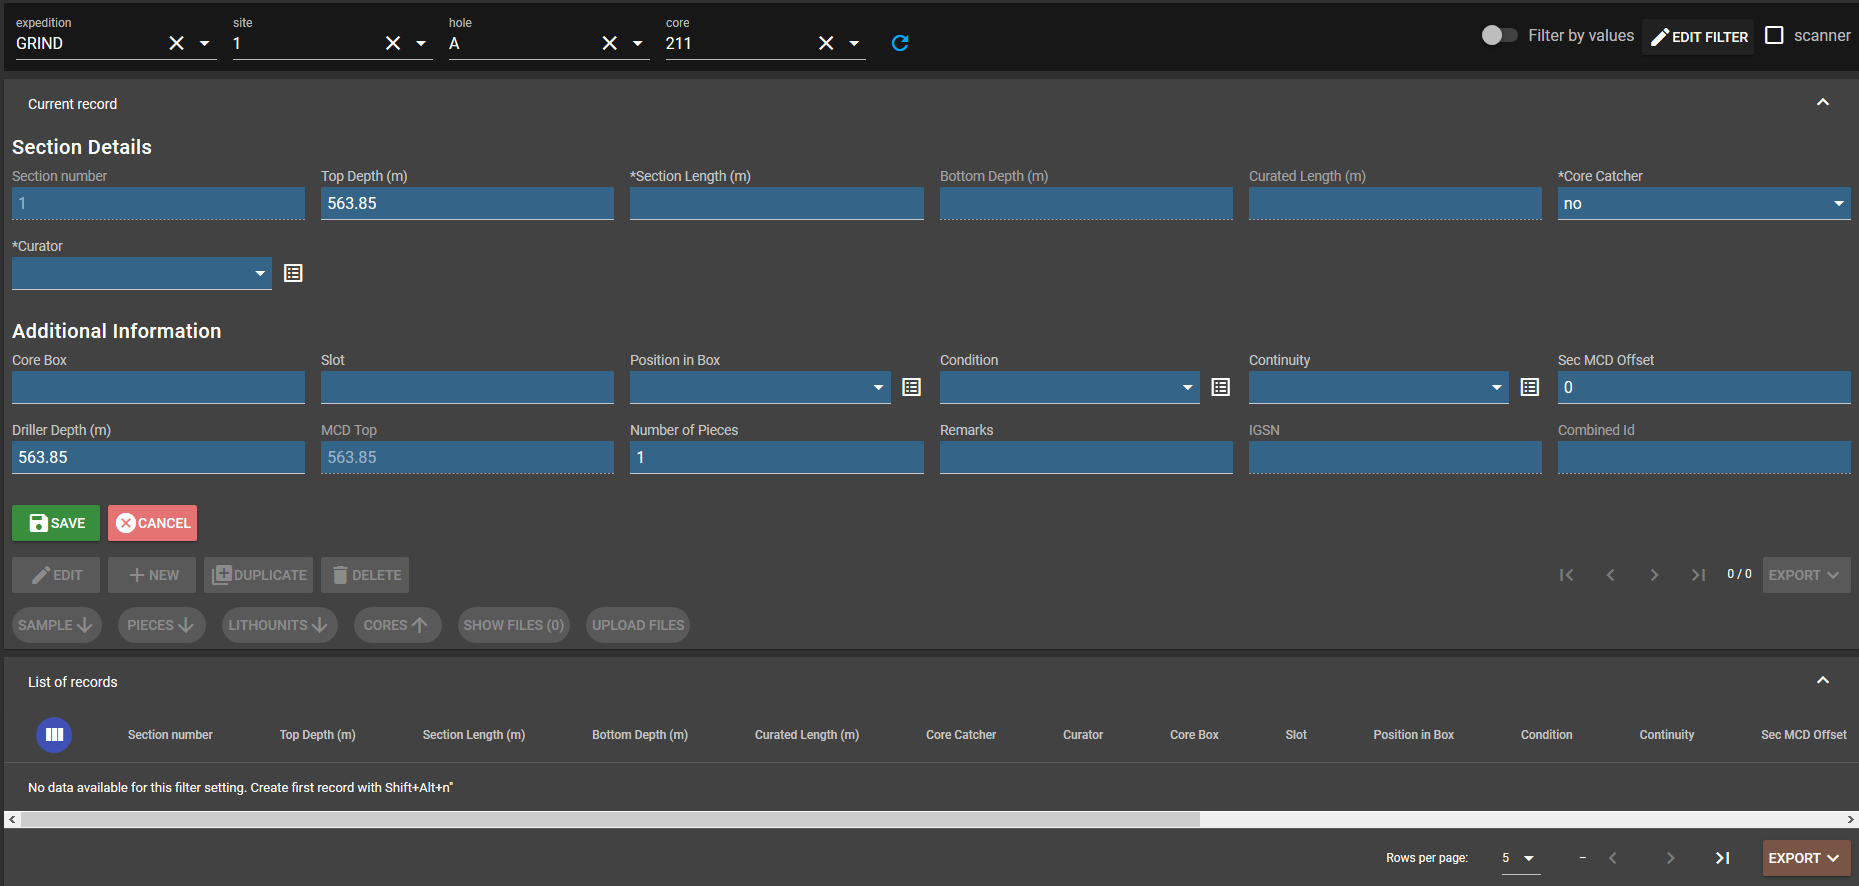Open the Curator list editor icon
1859x886 pixels.
tap(293, 273)
